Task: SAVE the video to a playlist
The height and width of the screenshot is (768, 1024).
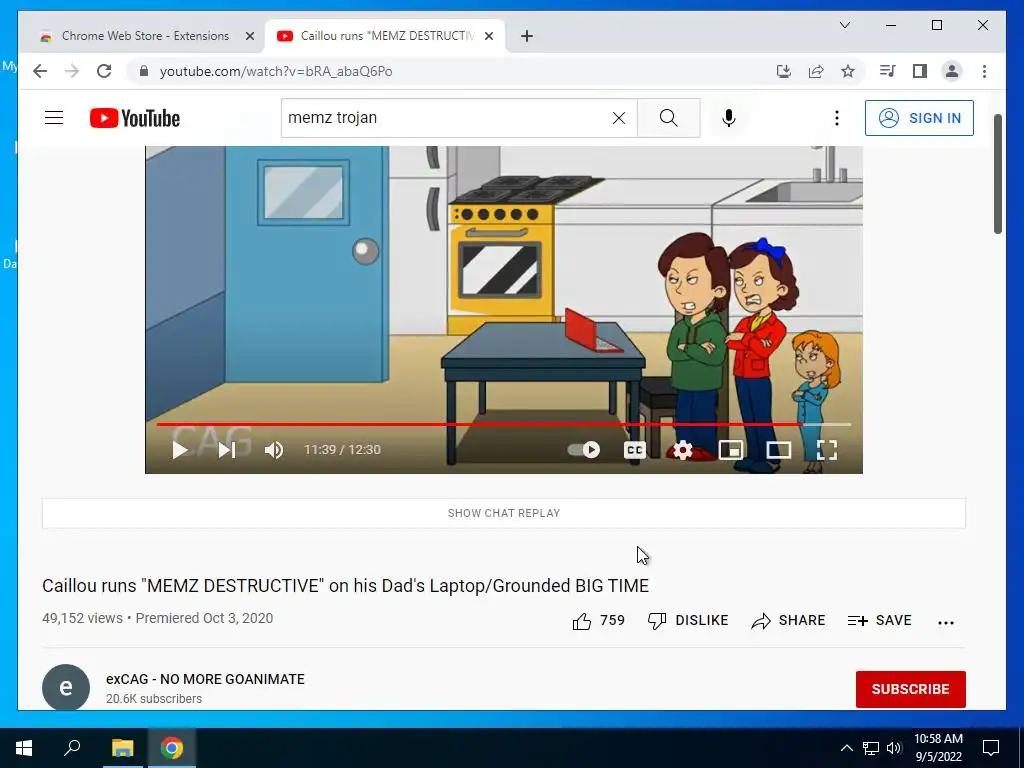Action: coord(879,620)
